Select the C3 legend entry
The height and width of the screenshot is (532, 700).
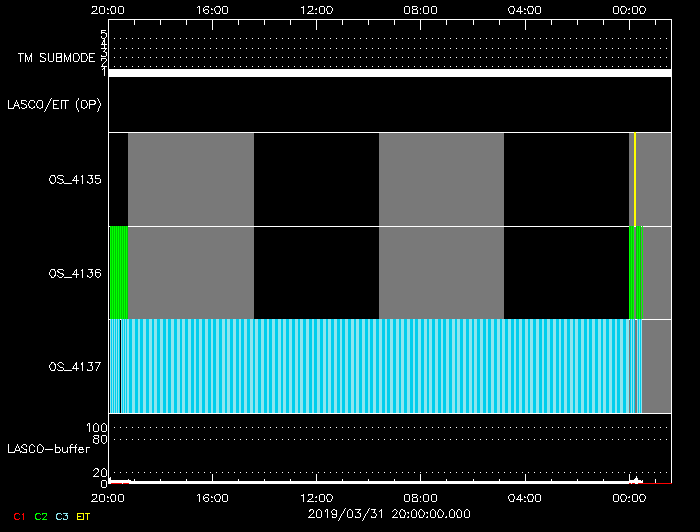pos(62,517)
